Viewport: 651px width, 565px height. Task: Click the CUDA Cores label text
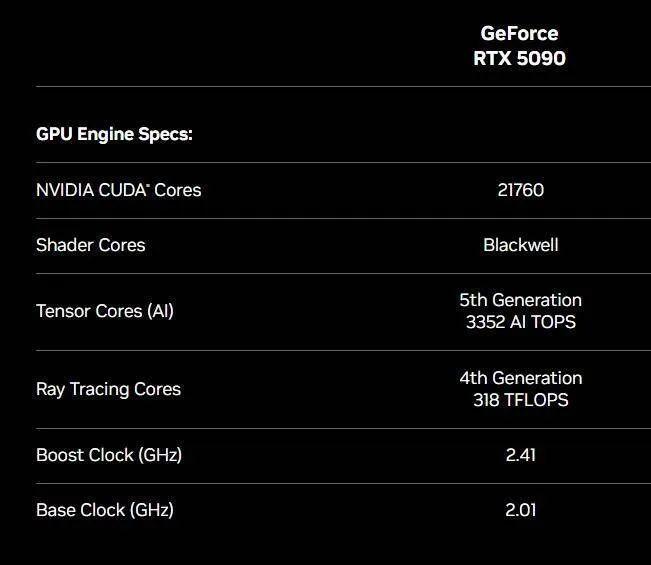[x=152, y=190]
